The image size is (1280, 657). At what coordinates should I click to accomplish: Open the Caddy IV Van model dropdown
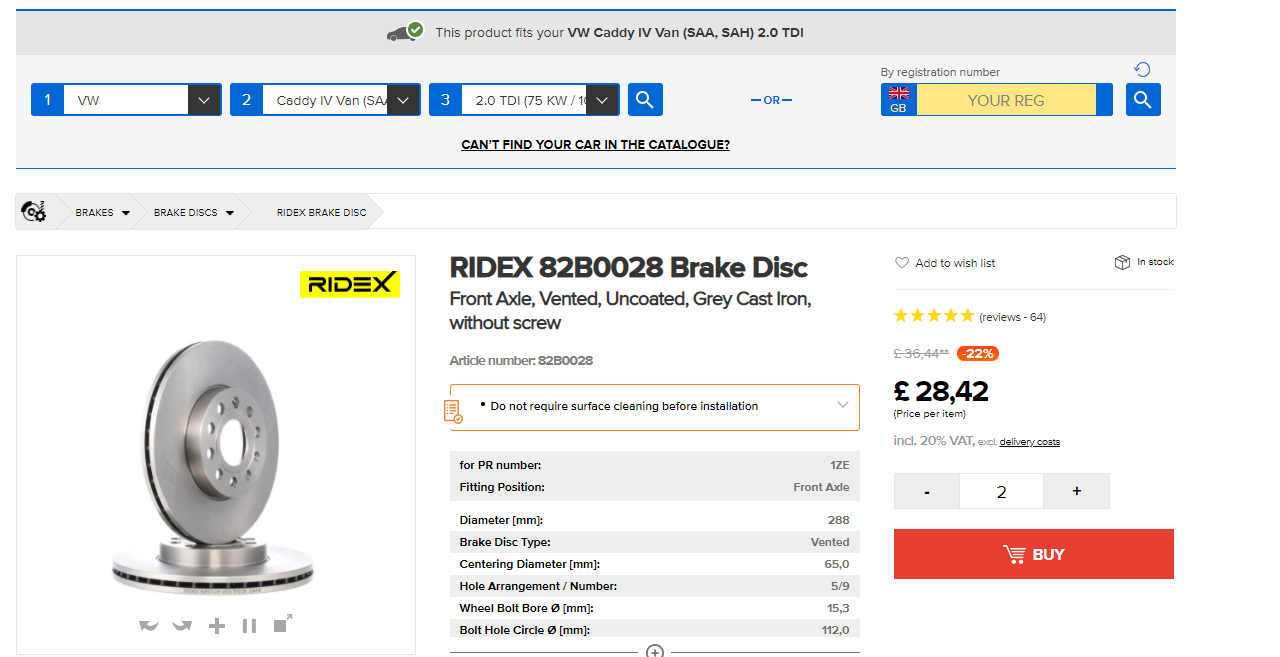click(x=403, y=100)
